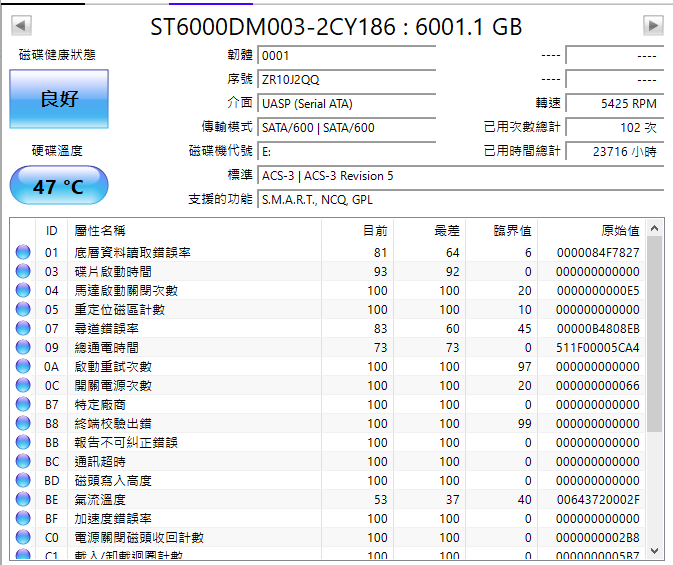Viewport: 673px width, 565px height.
Task: Select the 尋道錯誤率 attribute row
Action: (x=328, y=328)
